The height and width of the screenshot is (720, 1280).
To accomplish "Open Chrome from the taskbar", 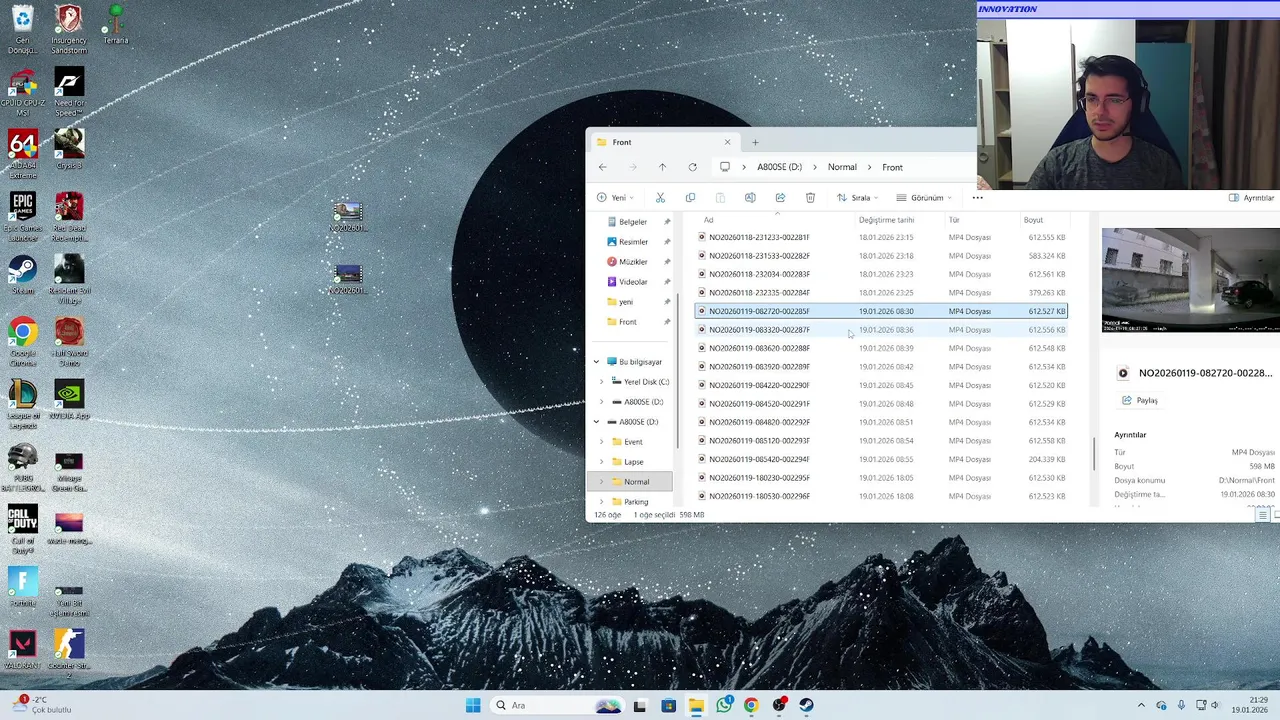I will 751,705.
